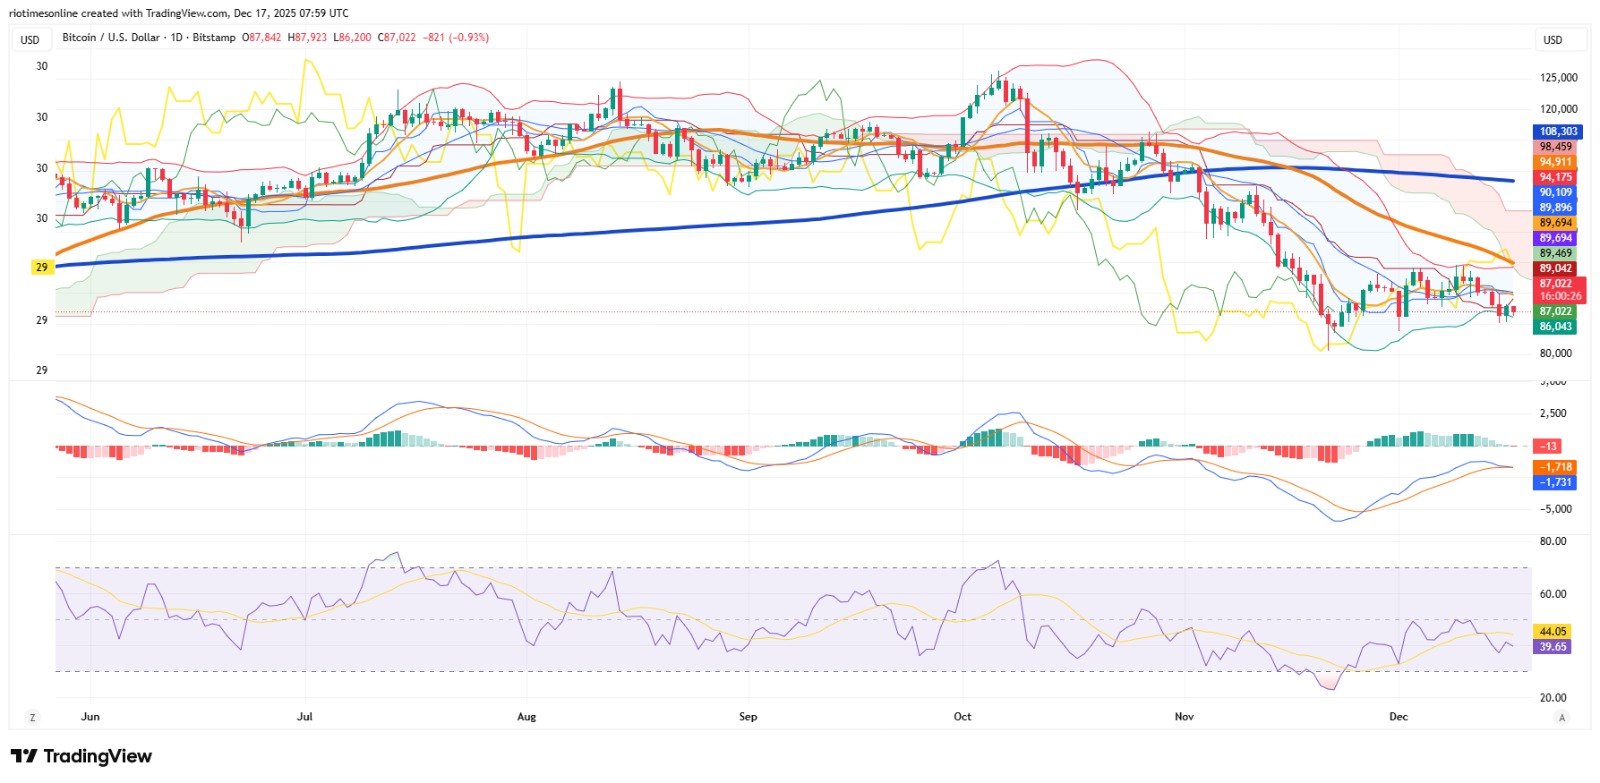Click the Bitcoin / U.S. Dollar symbol title
The image size is (1600, 783).
(x=111, y=37)
